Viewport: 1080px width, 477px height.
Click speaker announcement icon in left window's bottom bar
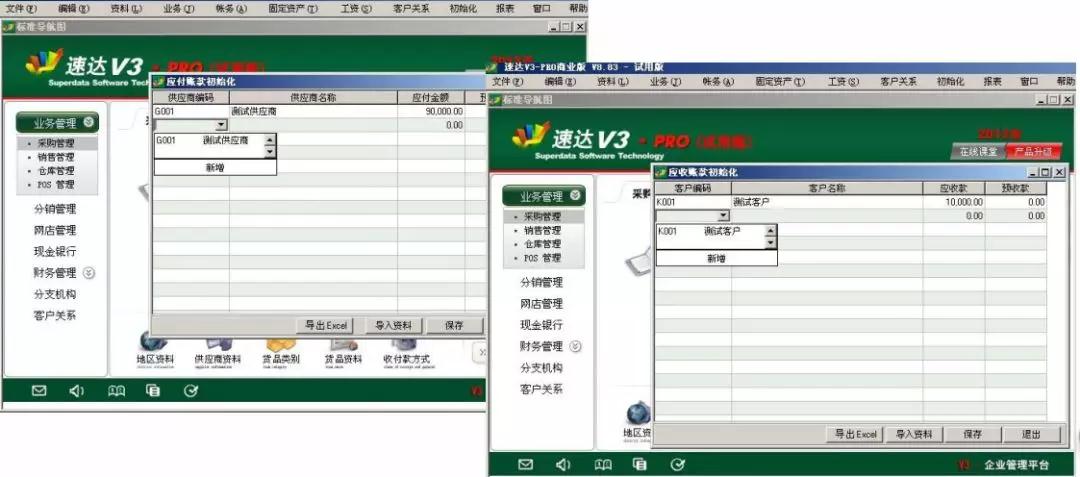coord(76,391)
